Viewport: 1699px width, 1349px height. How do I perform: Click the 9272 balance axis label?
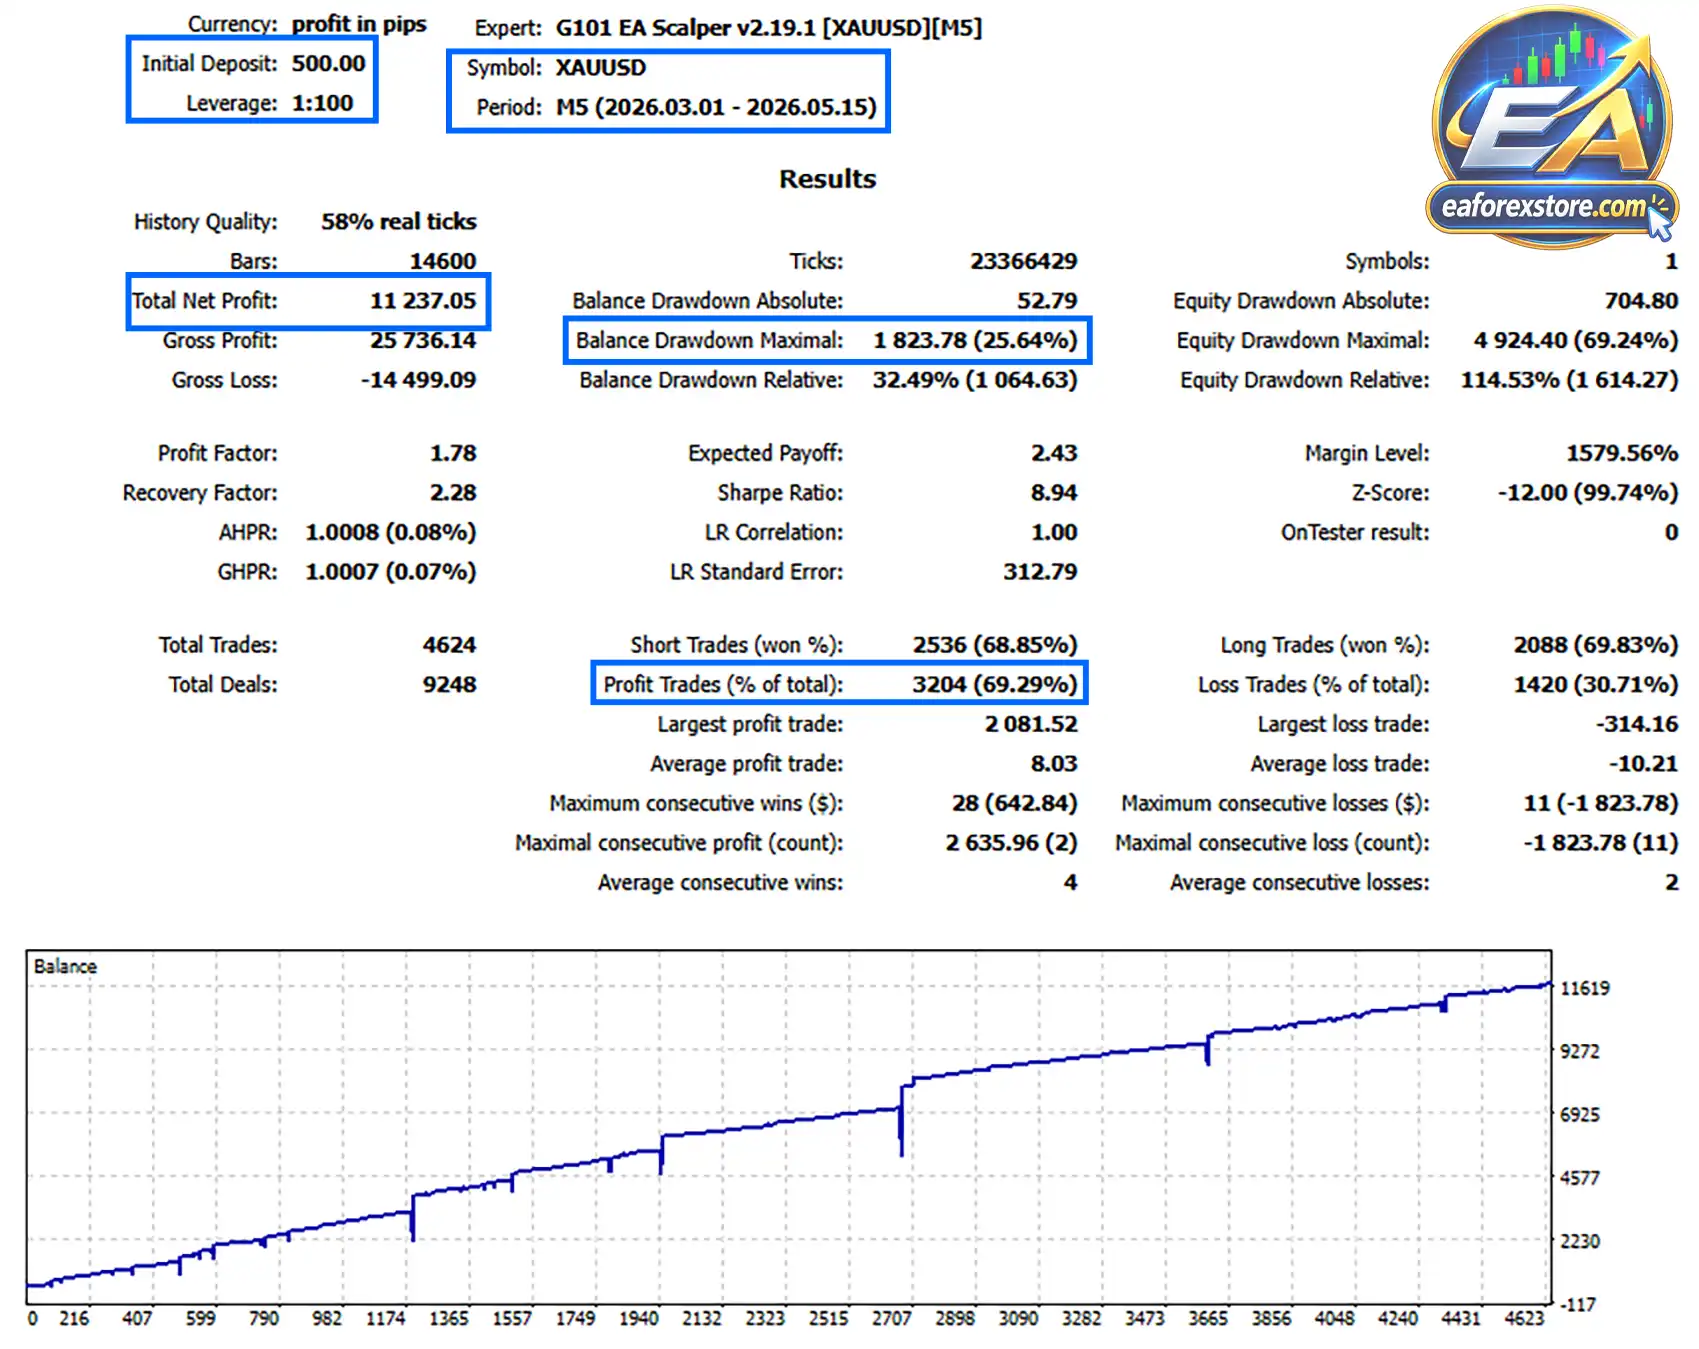pyautogui.click(x=1580, y=1052)
